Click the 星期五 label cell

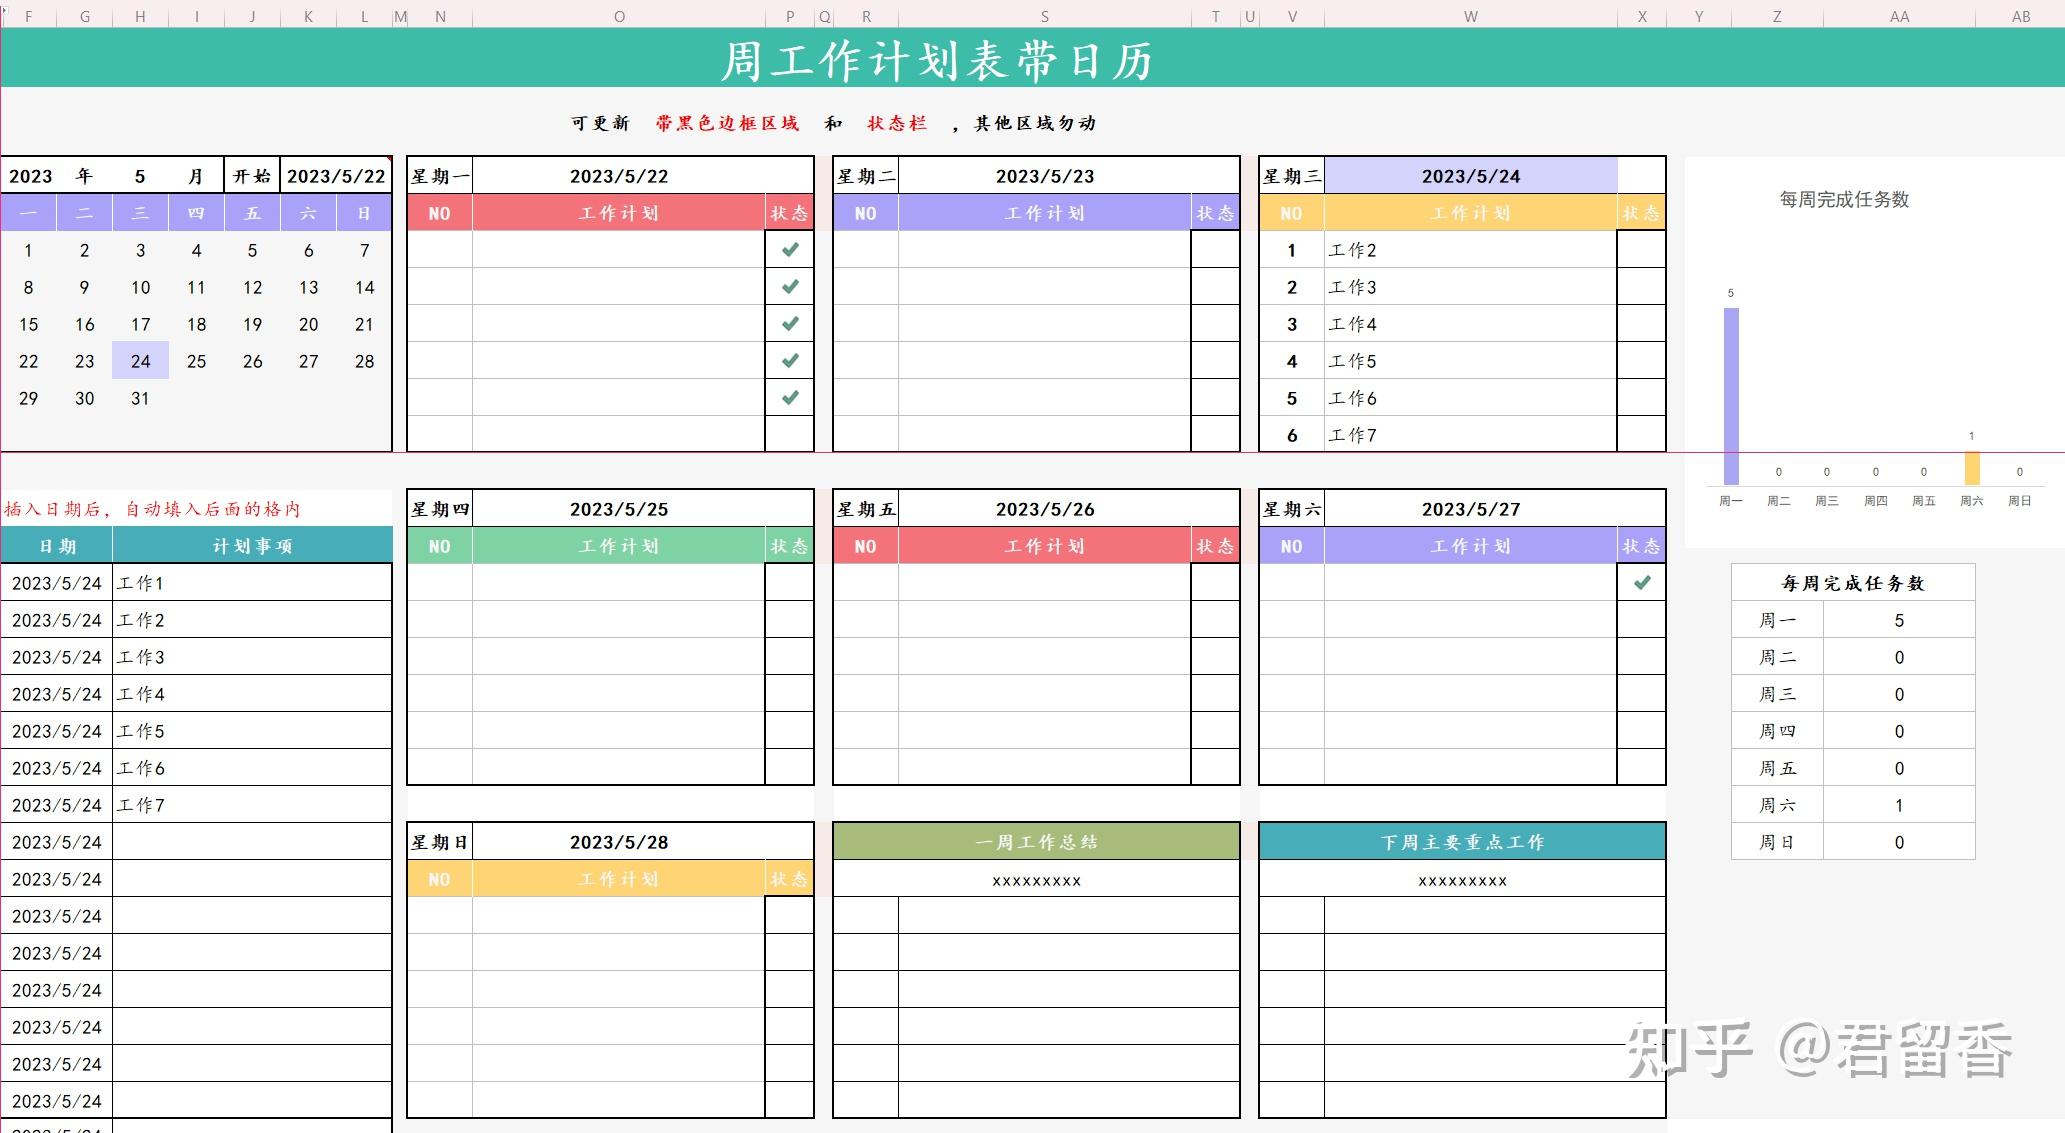click(x=865, y=508)
